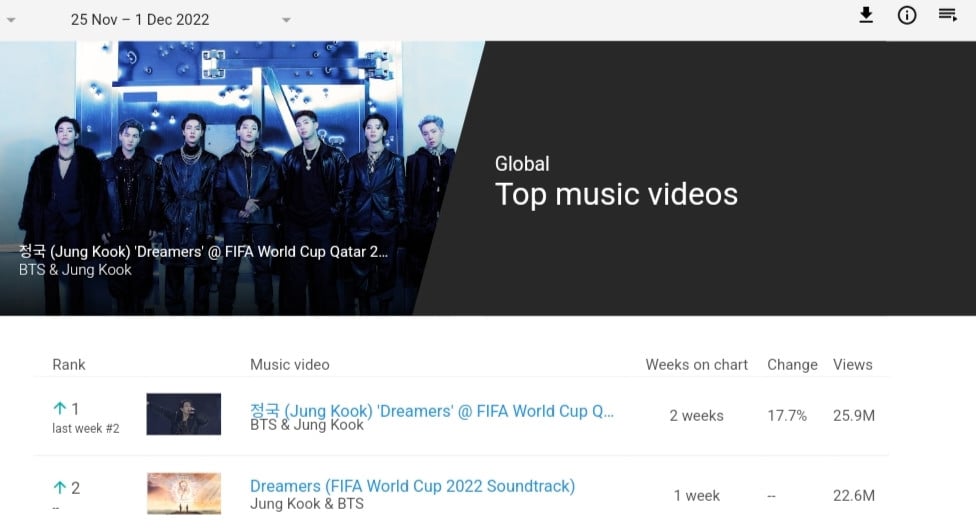Click the rank 2 Dreamers soundtrack thumbnail

(x=184, y=494)
